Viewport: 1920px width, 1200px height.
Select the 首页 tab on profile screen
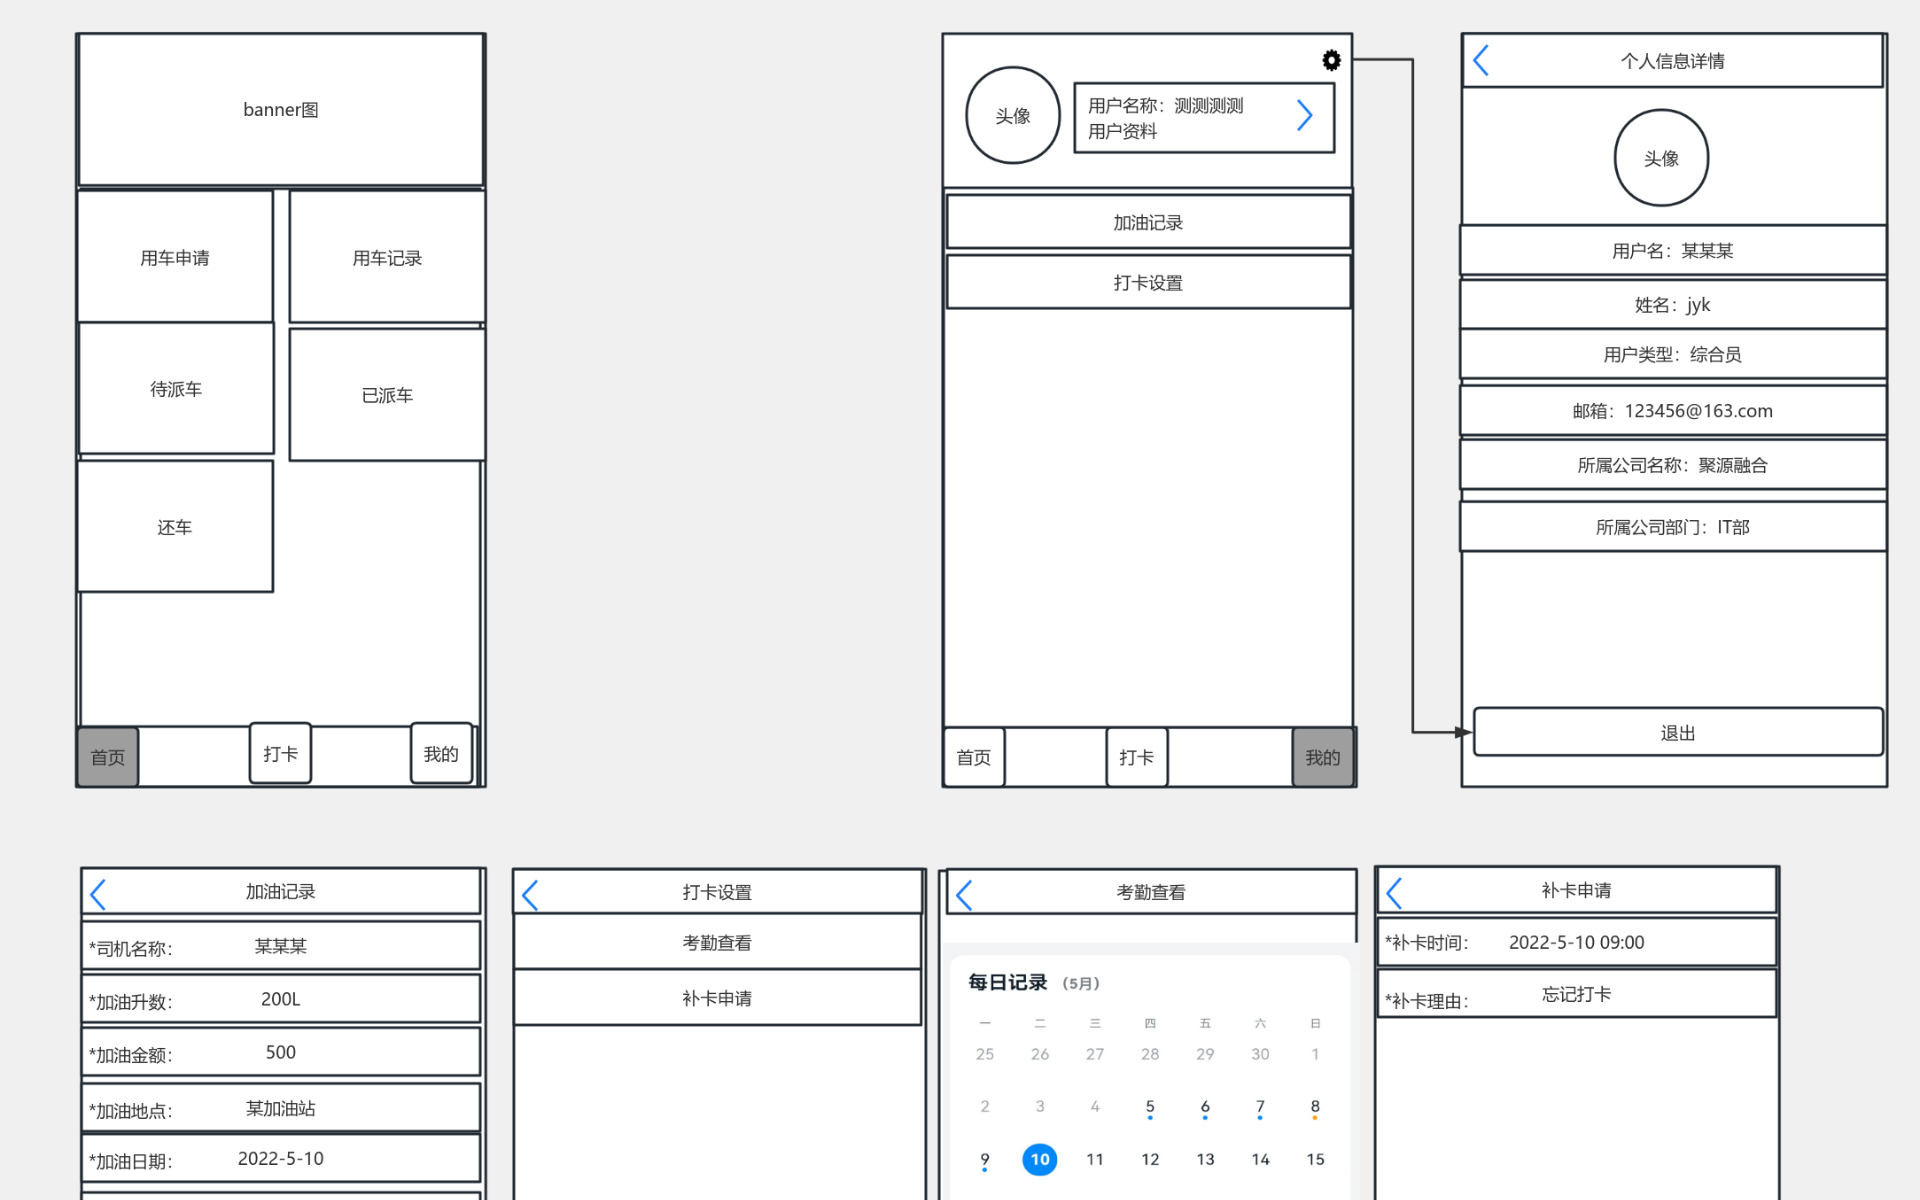[973, 757]
